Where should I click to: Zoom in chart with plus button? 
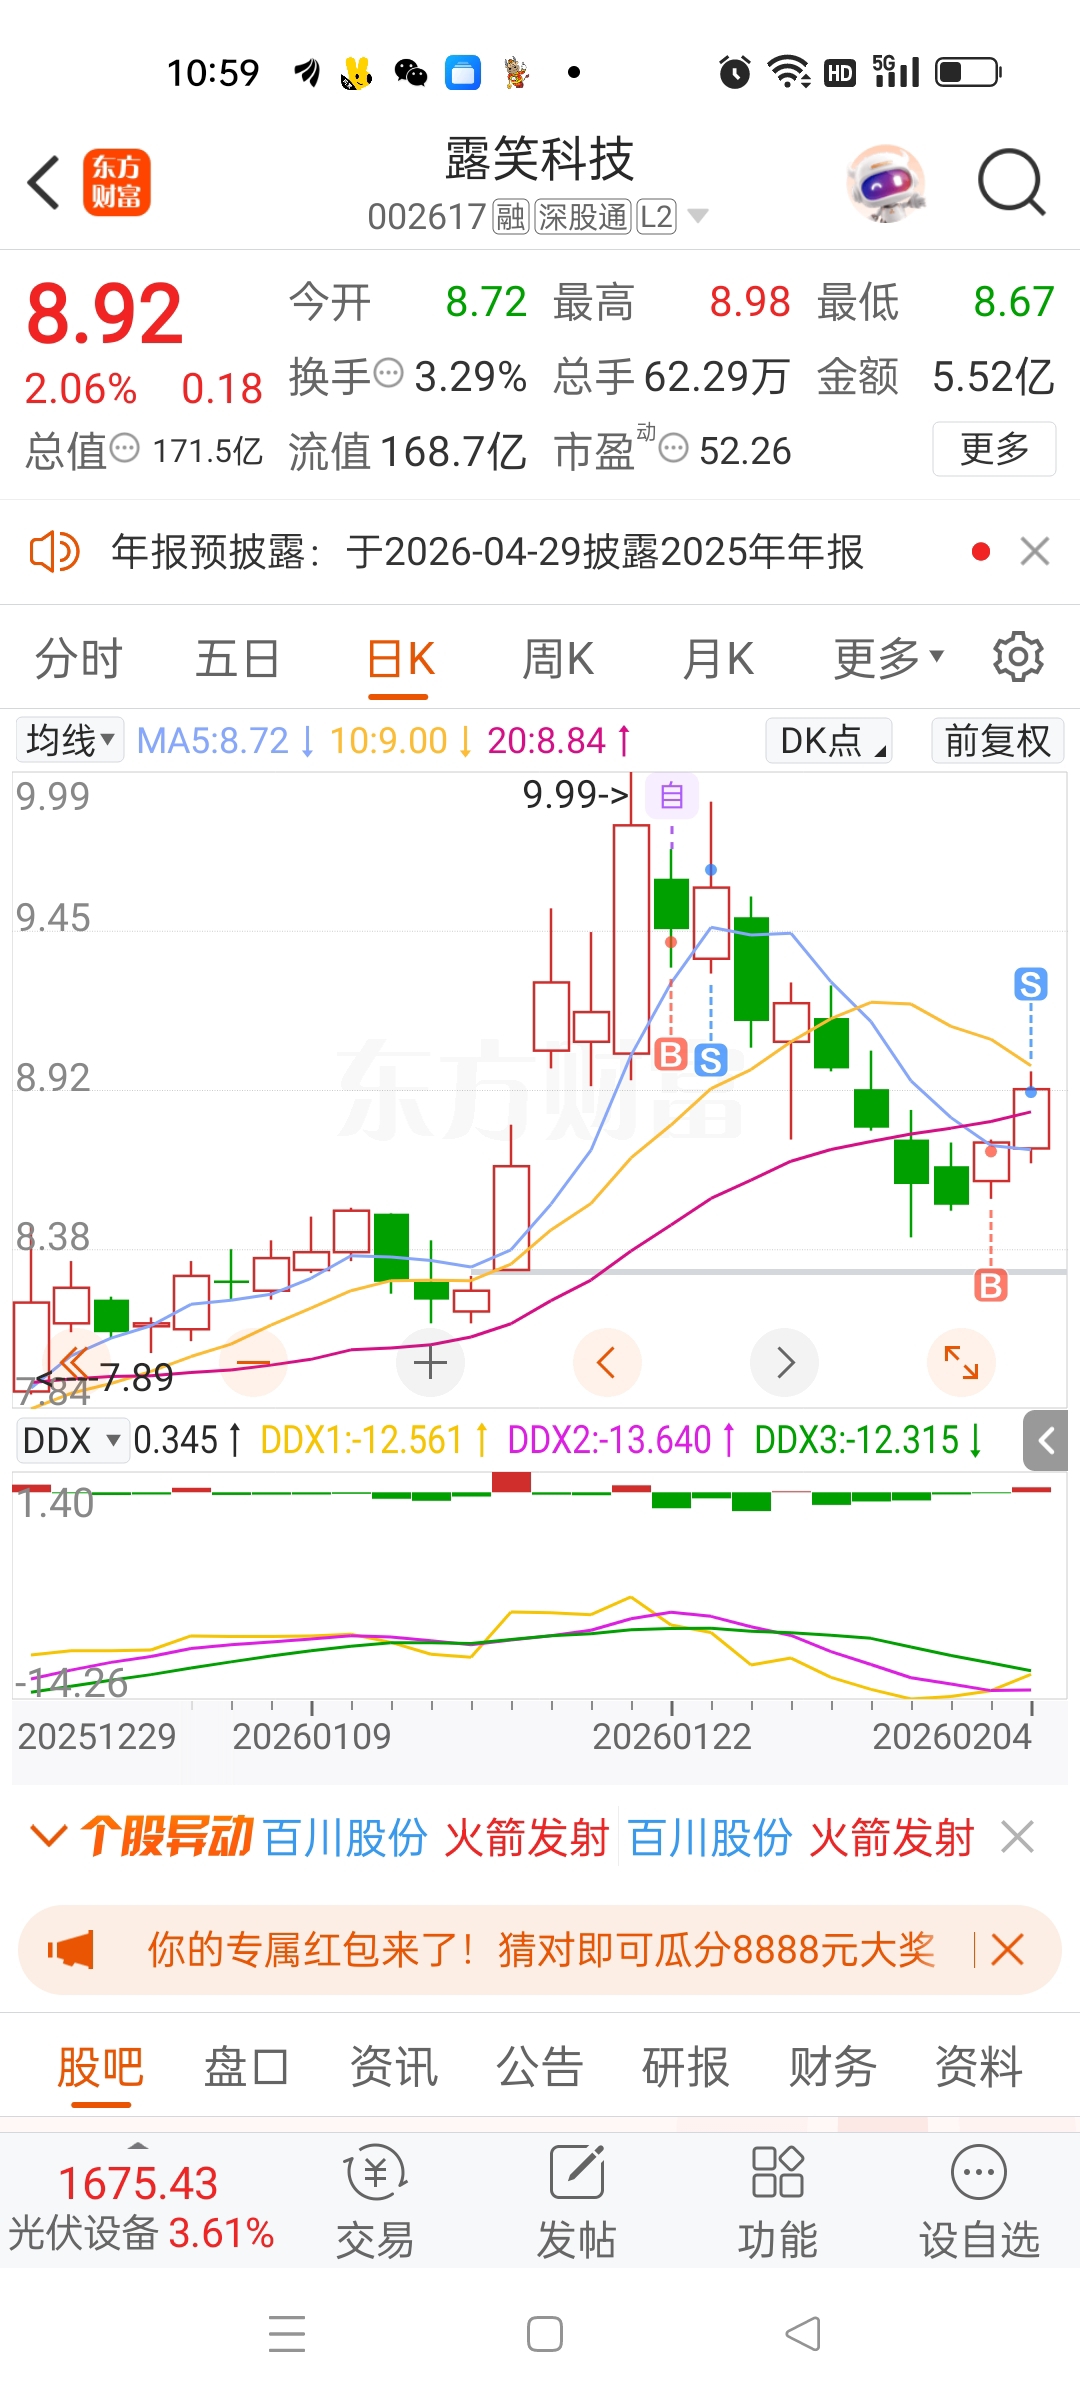point(430,1362)
